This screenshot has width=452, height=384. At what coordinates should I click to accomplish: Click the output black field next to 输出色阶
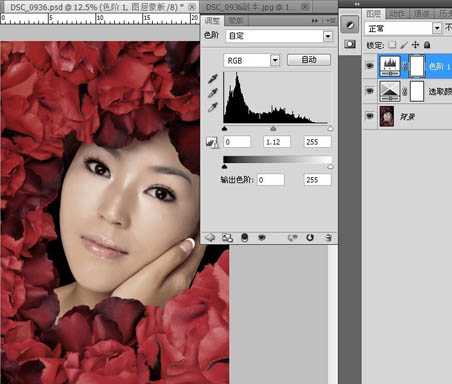(x=271, y=180)
